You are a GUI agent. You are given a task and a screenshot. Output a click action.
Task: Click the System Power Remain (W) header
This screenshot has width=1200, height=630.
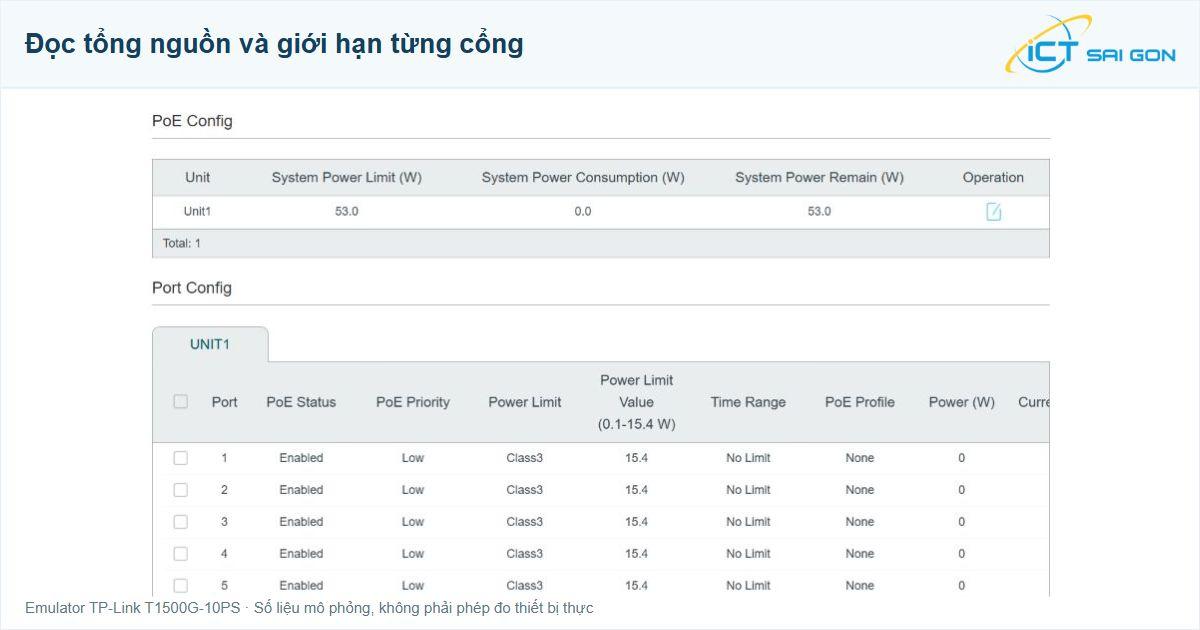pyautogui.click(x=819, y=178)
